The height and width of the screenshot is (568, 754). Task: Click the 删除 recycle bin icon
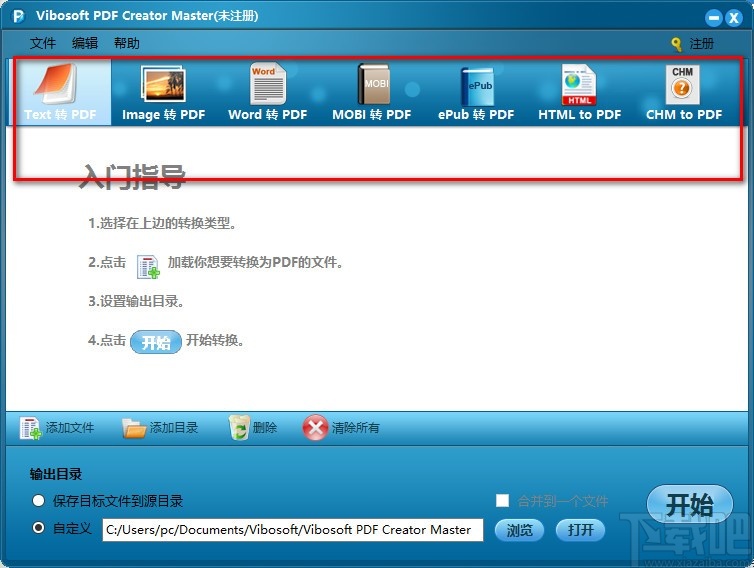point(239,428)
